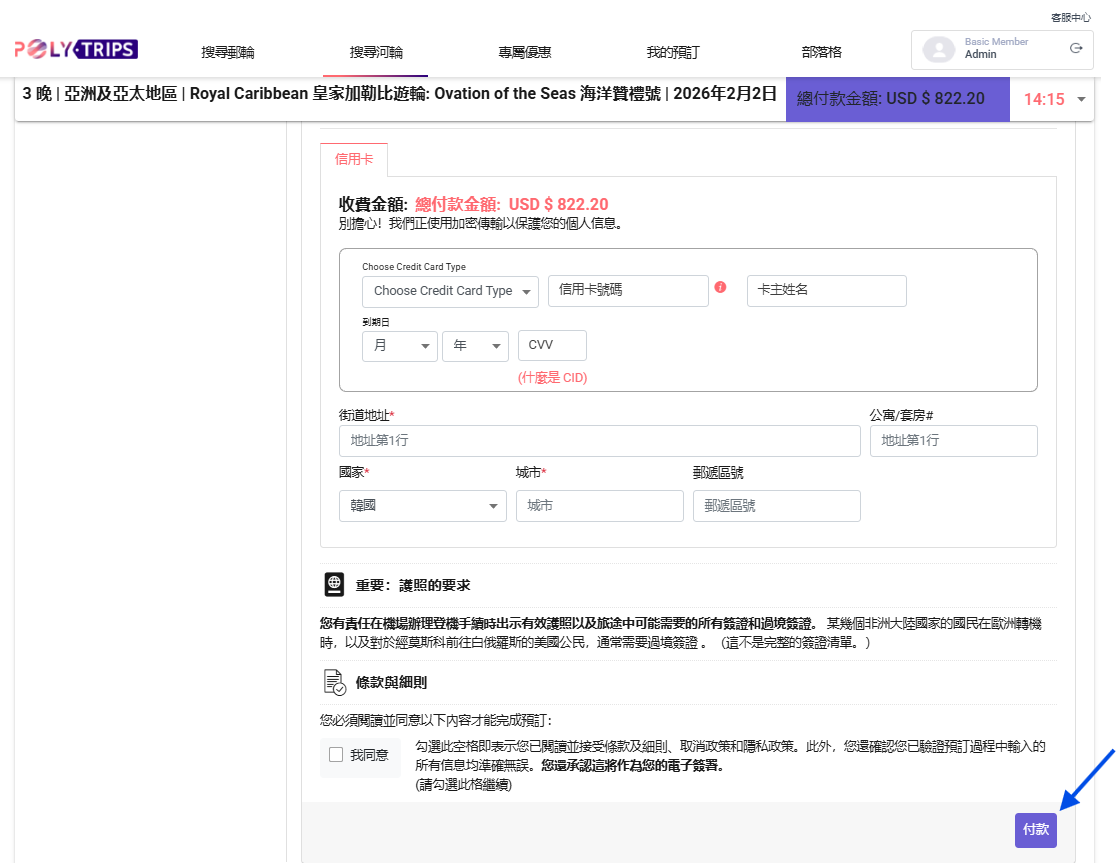
Task: Click the (什麼是 CID) link
Action: coord(552,378)
